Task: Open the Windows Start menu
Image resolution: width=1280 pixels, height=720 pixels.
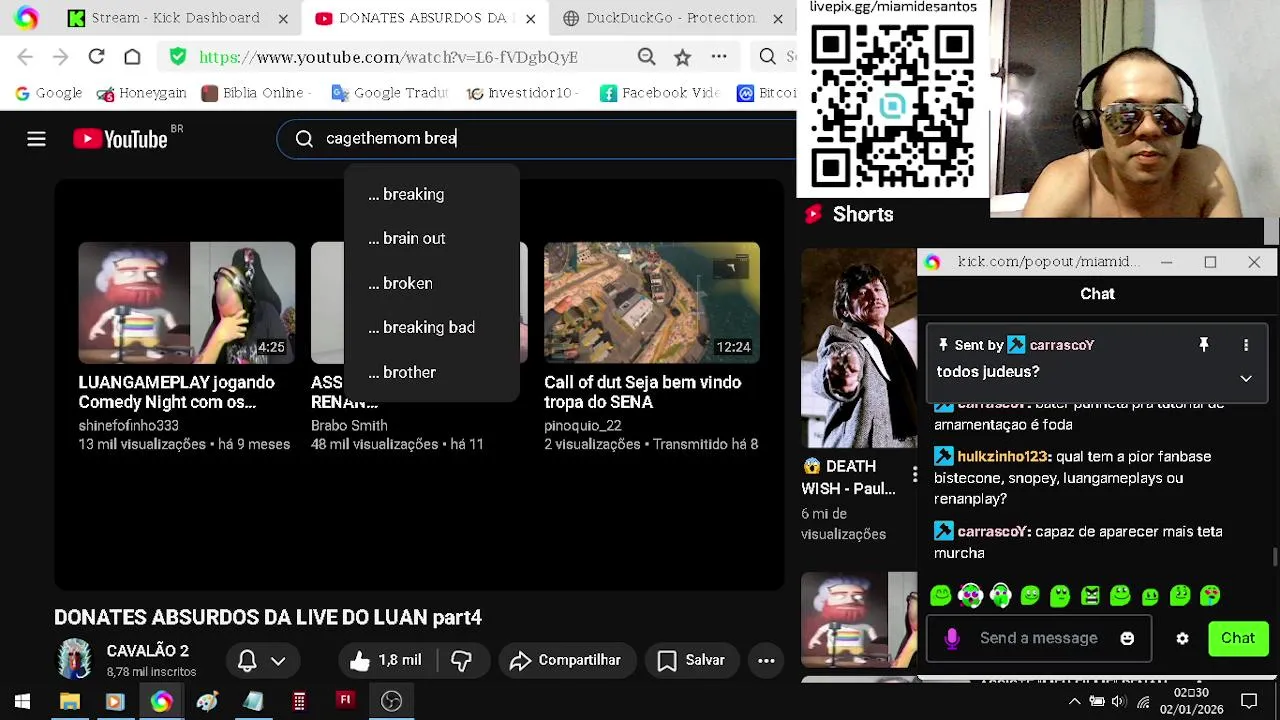Action: [22, 701]
